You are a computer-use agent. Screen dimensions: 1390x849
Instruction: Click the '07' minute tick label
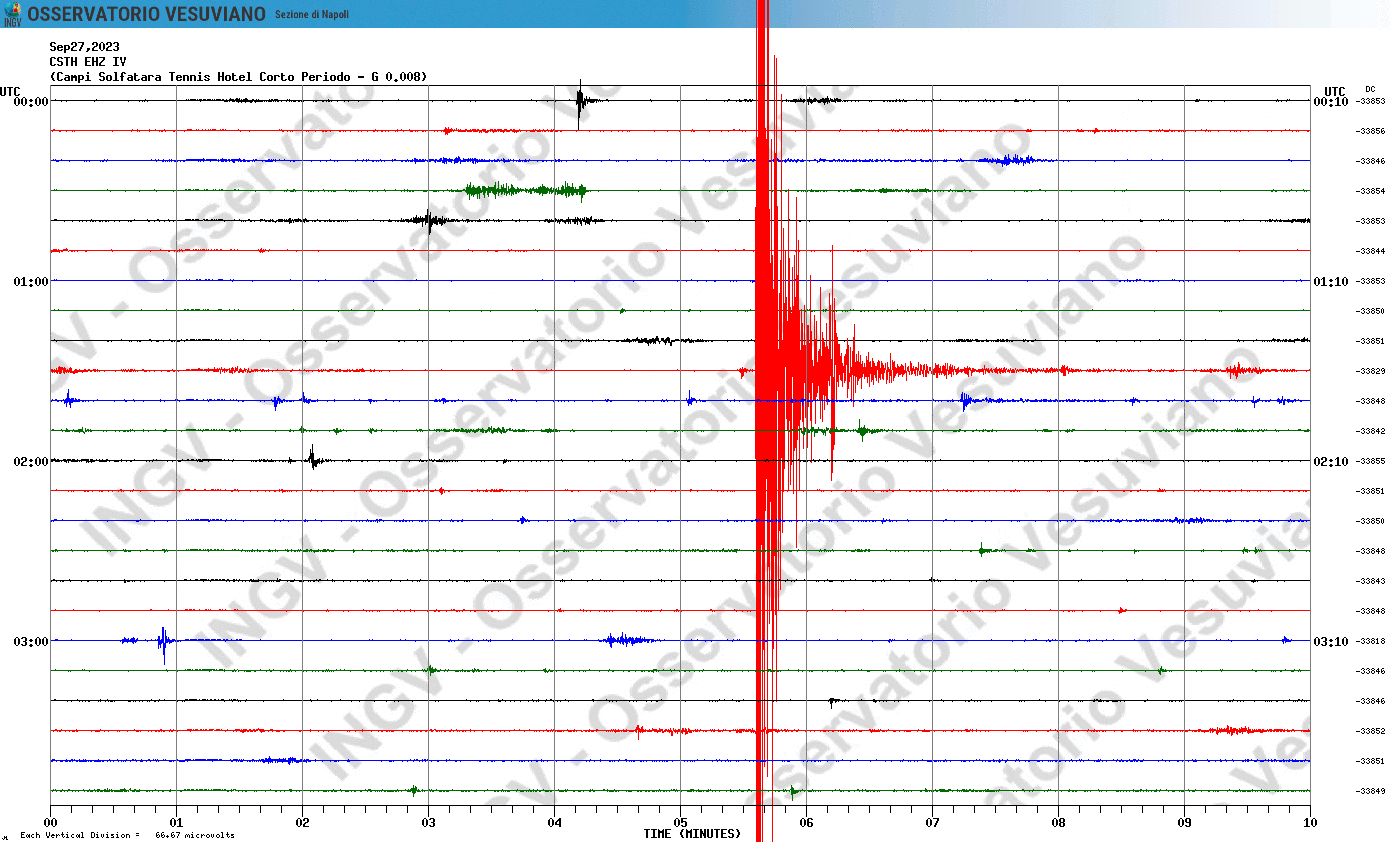(932, 823)
